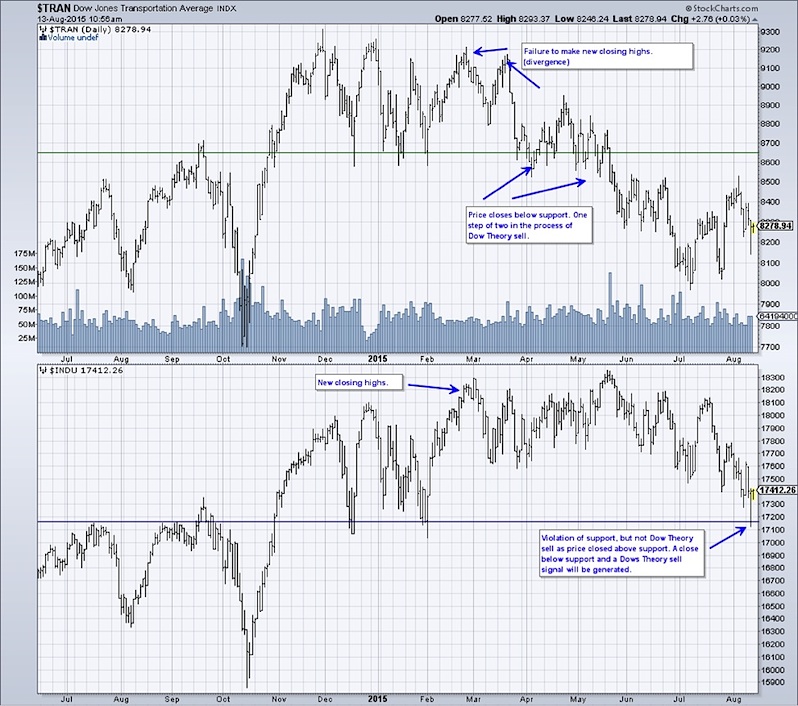Image resolution: width=798 pixels, height=706 pixels.
Task: Click the $TRAN (Daily) 8278.94 legend label
Action: click(x=100, y=30)
